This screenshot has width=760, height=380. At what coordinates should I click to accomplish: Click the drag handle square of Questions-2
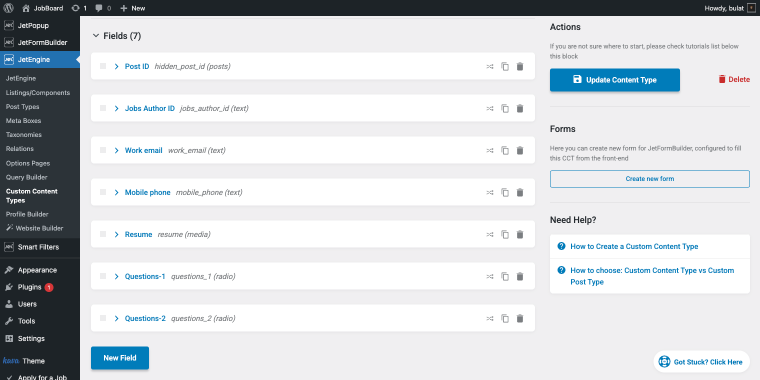[x=103, y=318]
